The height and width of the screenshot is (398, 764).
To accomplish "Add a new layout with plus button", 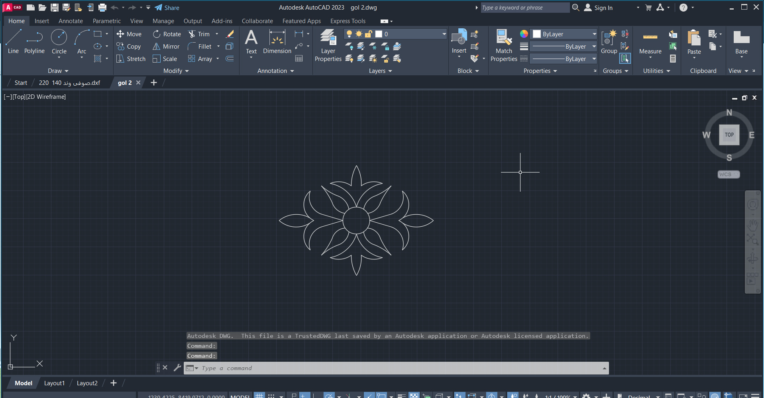I will coord(114,383).
